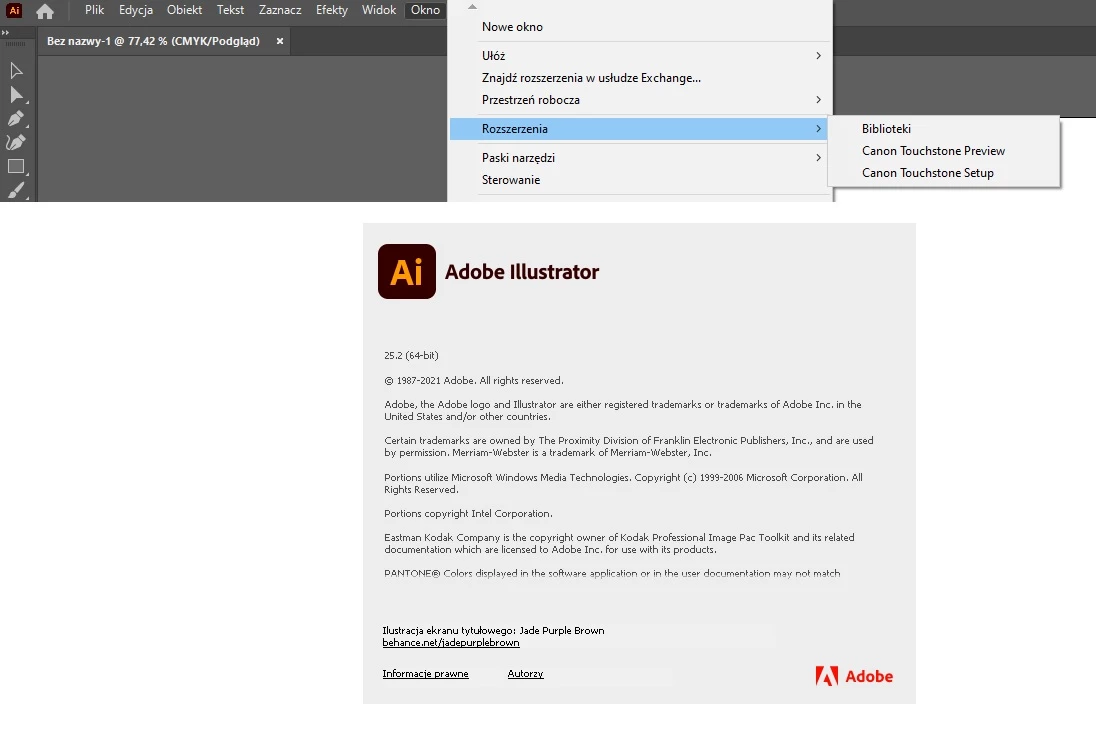Click copyright line 1987-2021 Adobe
The image size is (1112, 742).
click(x=474, y=381)
